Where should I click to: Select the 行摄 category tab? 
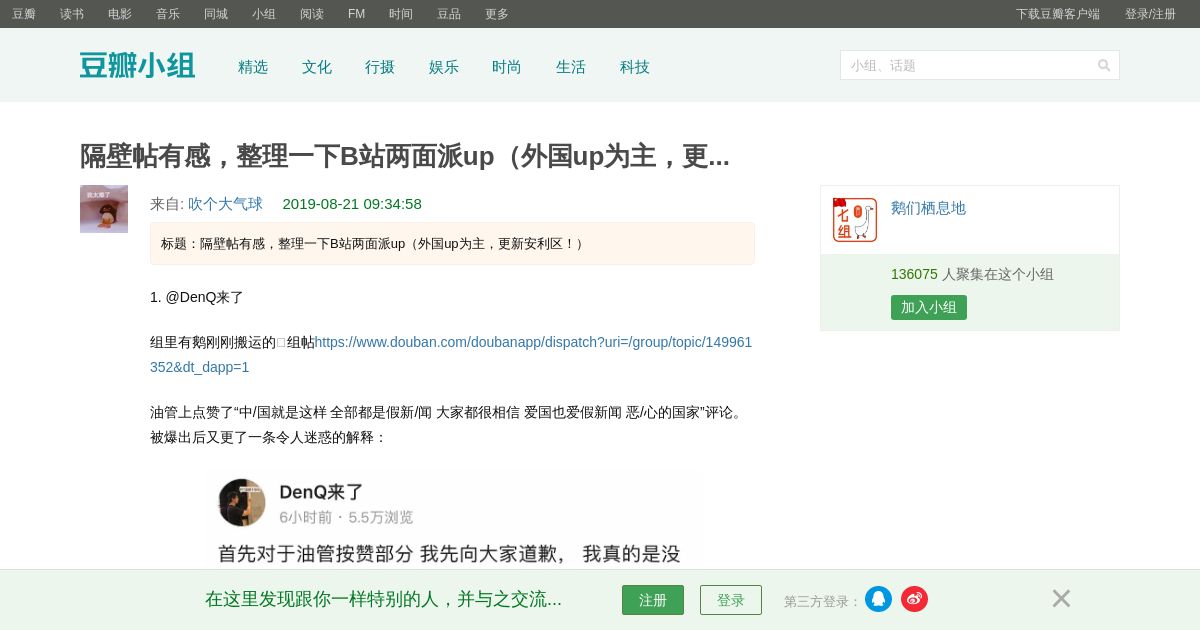pyautogui.click(x=380, y=67)
